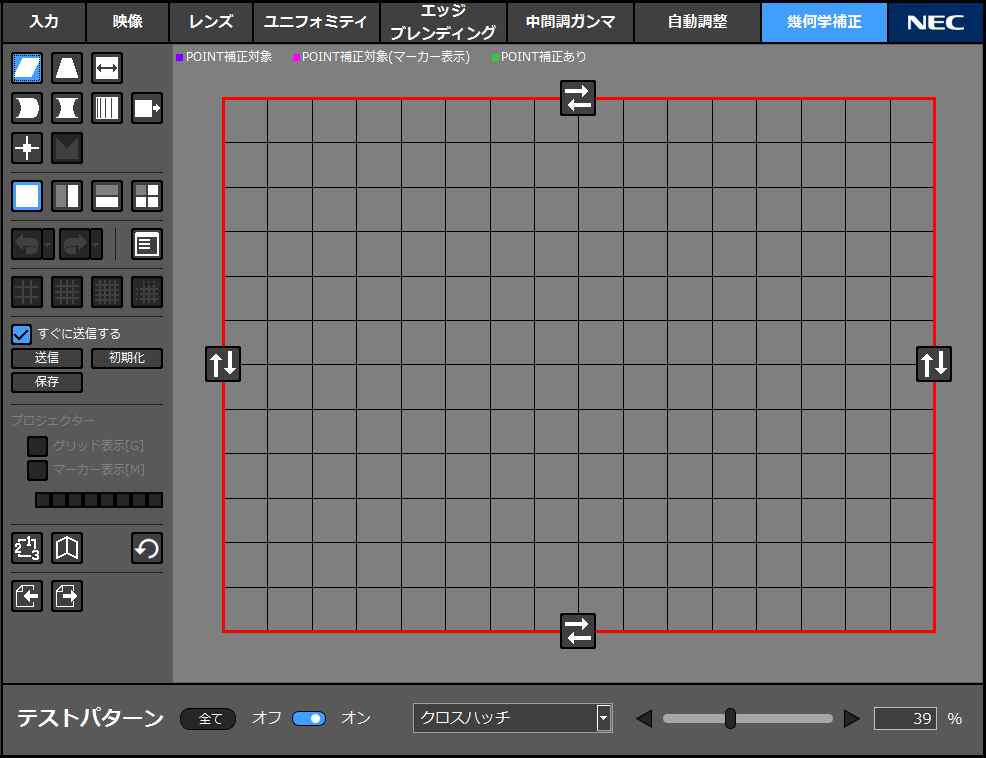This screenshot has height=758, width=986.
Task: Click the vertical flip icon on right edge
Action: pyautogui.click(x=934, y=364)
